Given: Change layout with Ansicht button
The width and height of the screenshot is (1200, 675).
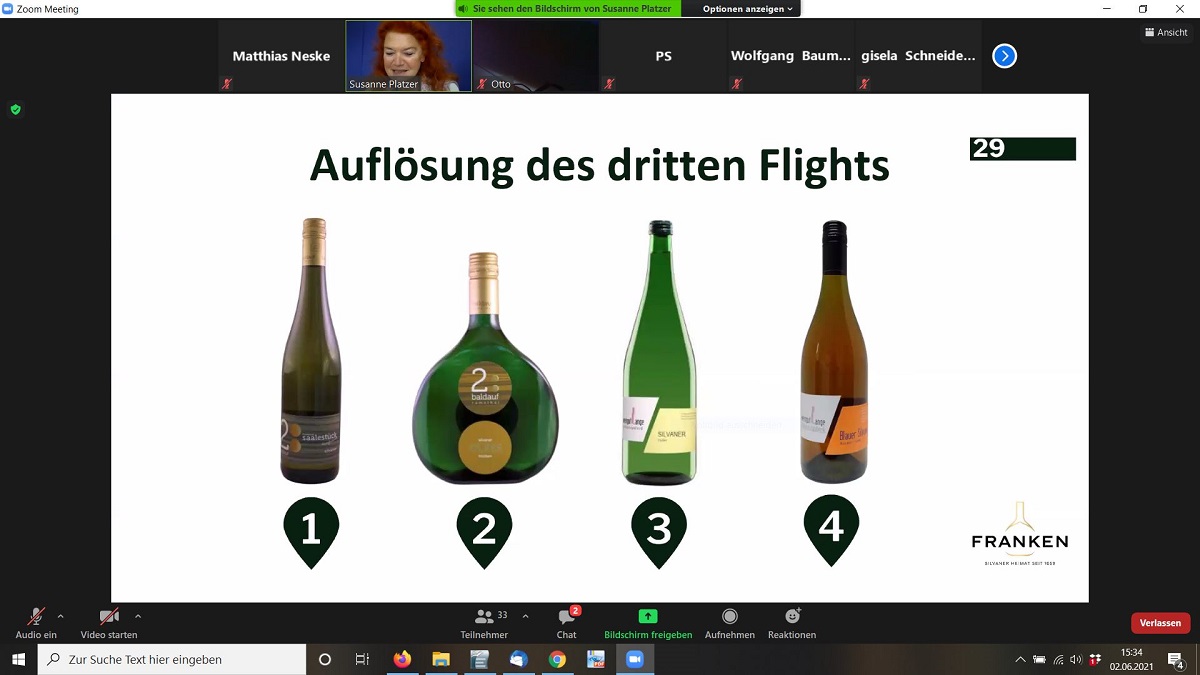Looking at the screenshot, I should (1166, 32).
